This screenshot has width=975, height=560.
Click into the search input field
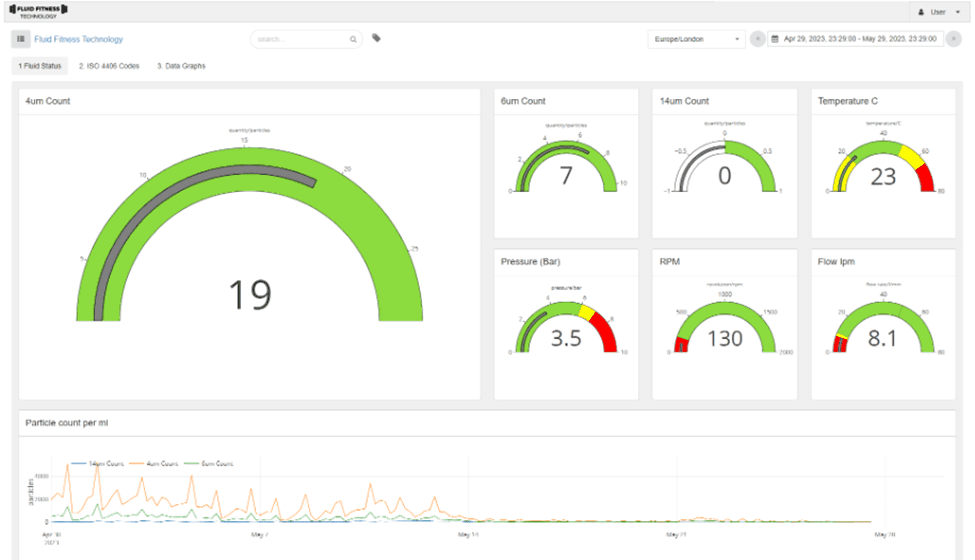point(300,40)
